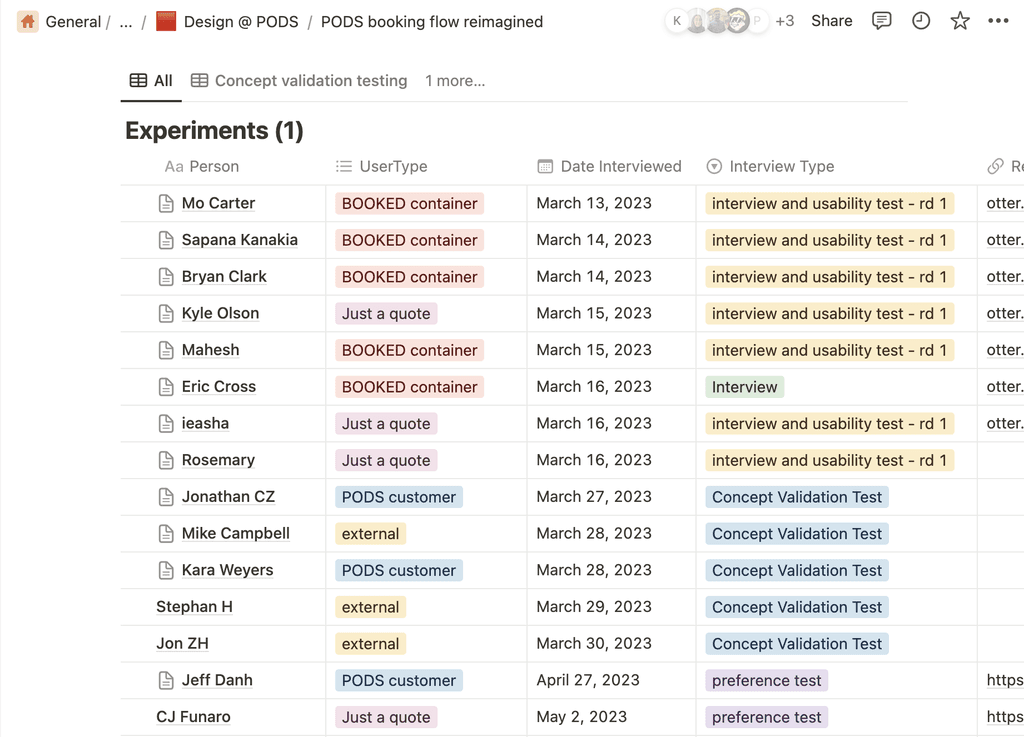Screen dimensions: 1024x737
Task: Click the Share button
Action: 831,21
